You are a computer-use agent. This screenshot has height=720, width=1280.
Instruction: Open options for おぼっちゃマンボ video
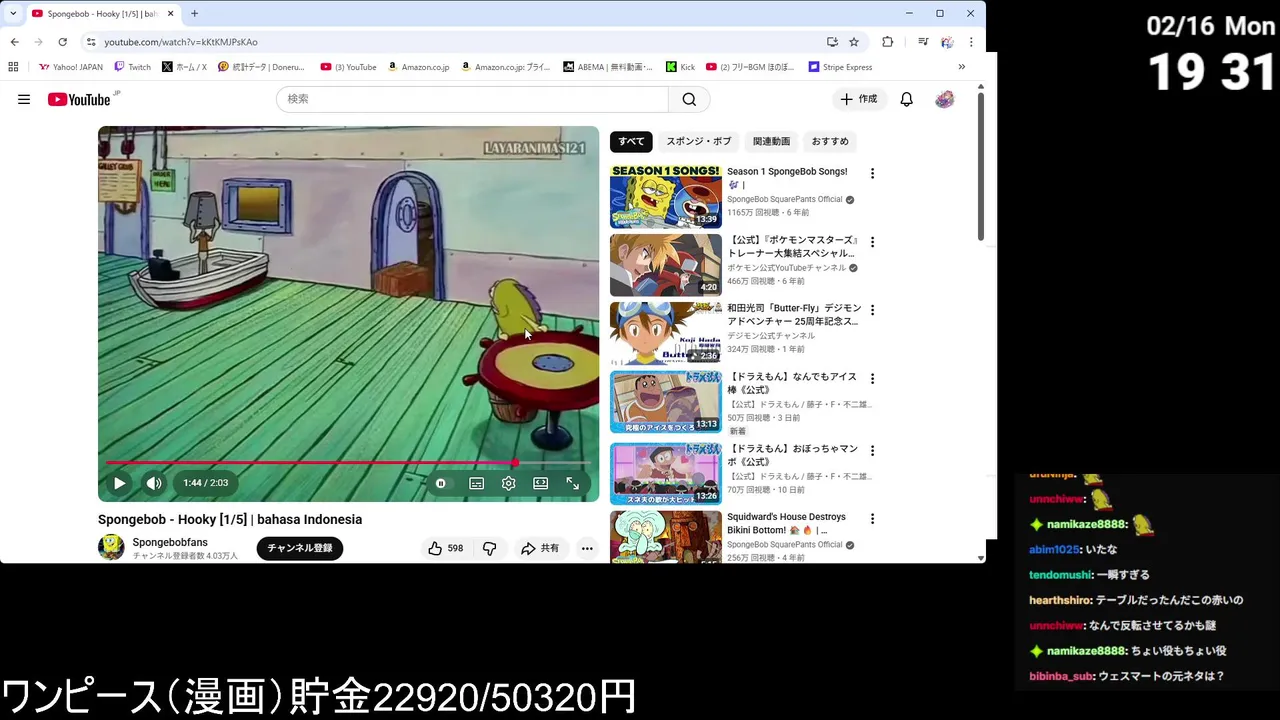point(872,451)
